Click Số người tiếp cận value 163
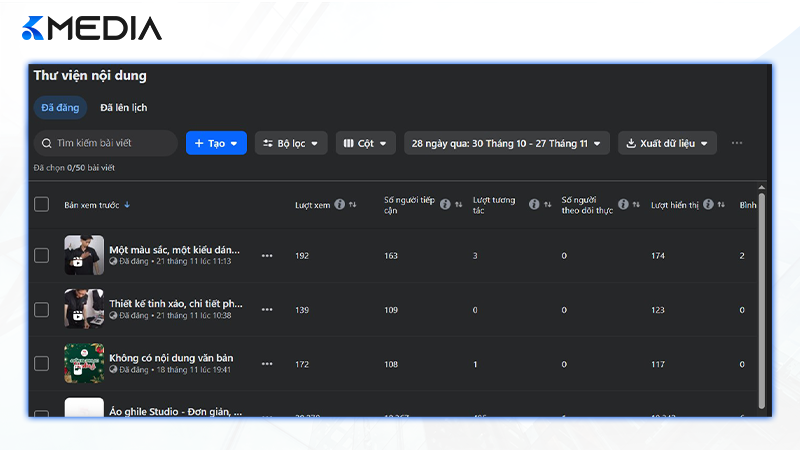800x450 pixels. [391, 256]
